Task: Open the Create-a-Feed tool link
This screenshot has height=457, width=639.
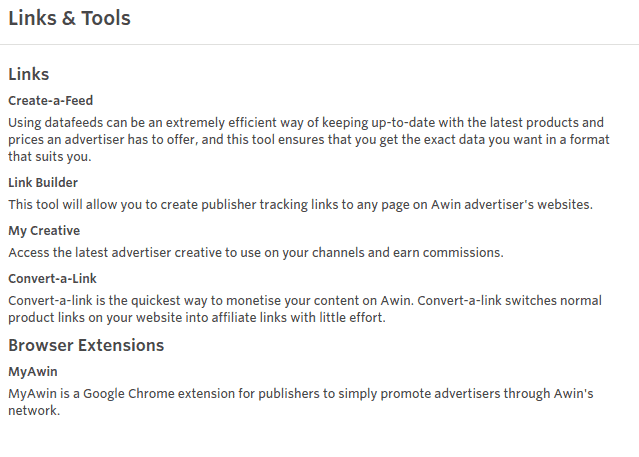Action: point(51,101)
